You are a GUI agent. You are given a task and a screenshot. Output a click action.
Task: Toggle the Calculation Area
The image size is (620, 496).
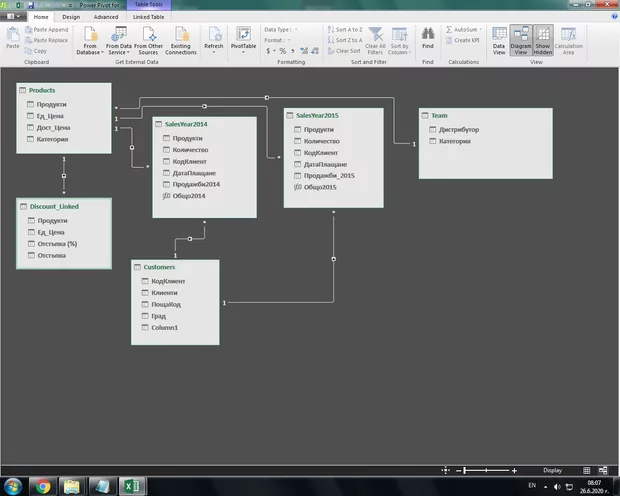tap(568, 40)
